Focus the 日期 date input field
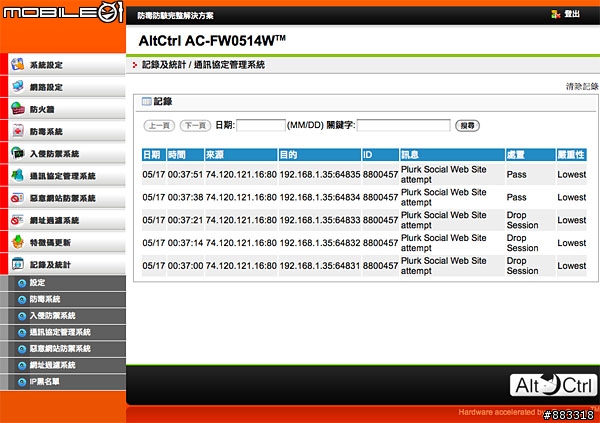This screenshot has height=423, width=600. pos(261,125)
